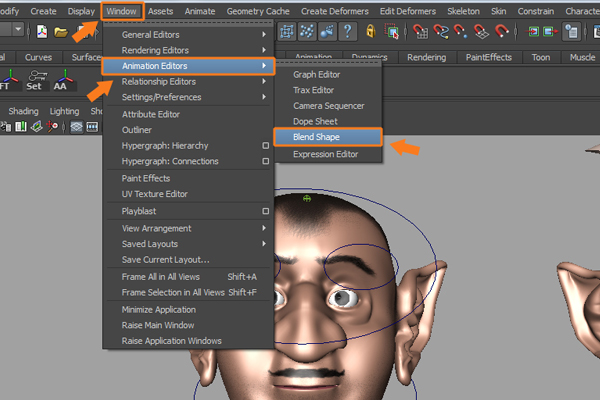Toggle the film gate icon in panel toolbar
Screen dimensions: 600x400
[x=92, y=127]
